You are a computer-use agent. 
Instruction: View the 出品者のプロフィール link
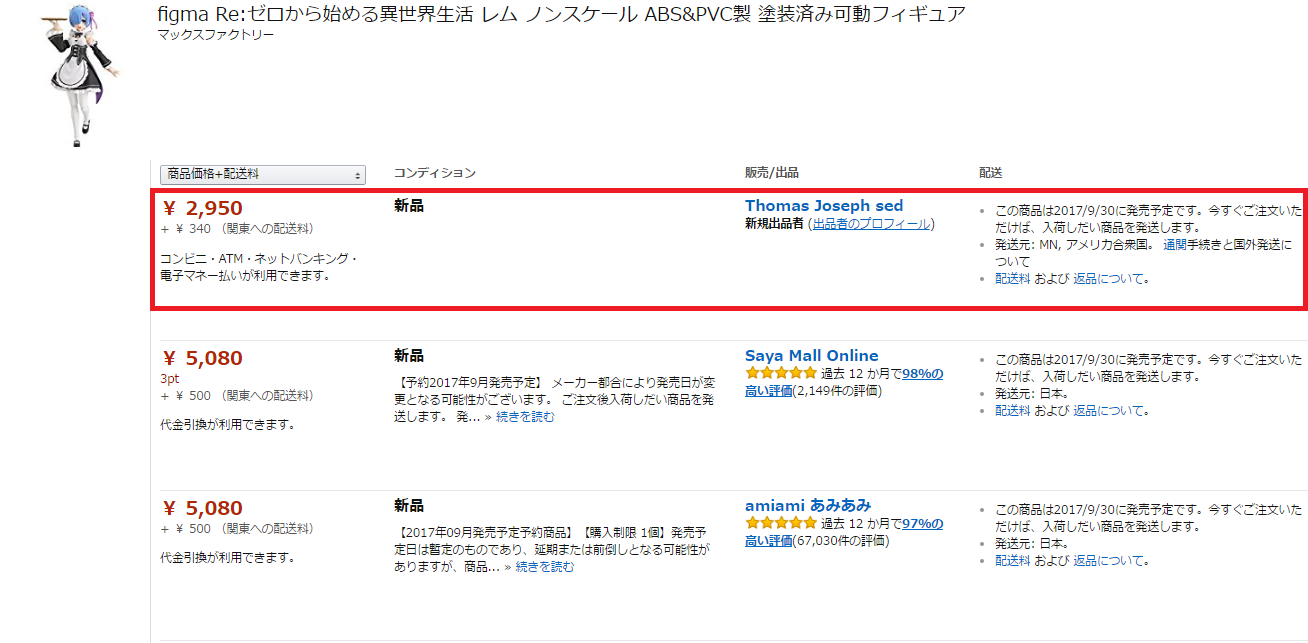[x=870, y=224]
